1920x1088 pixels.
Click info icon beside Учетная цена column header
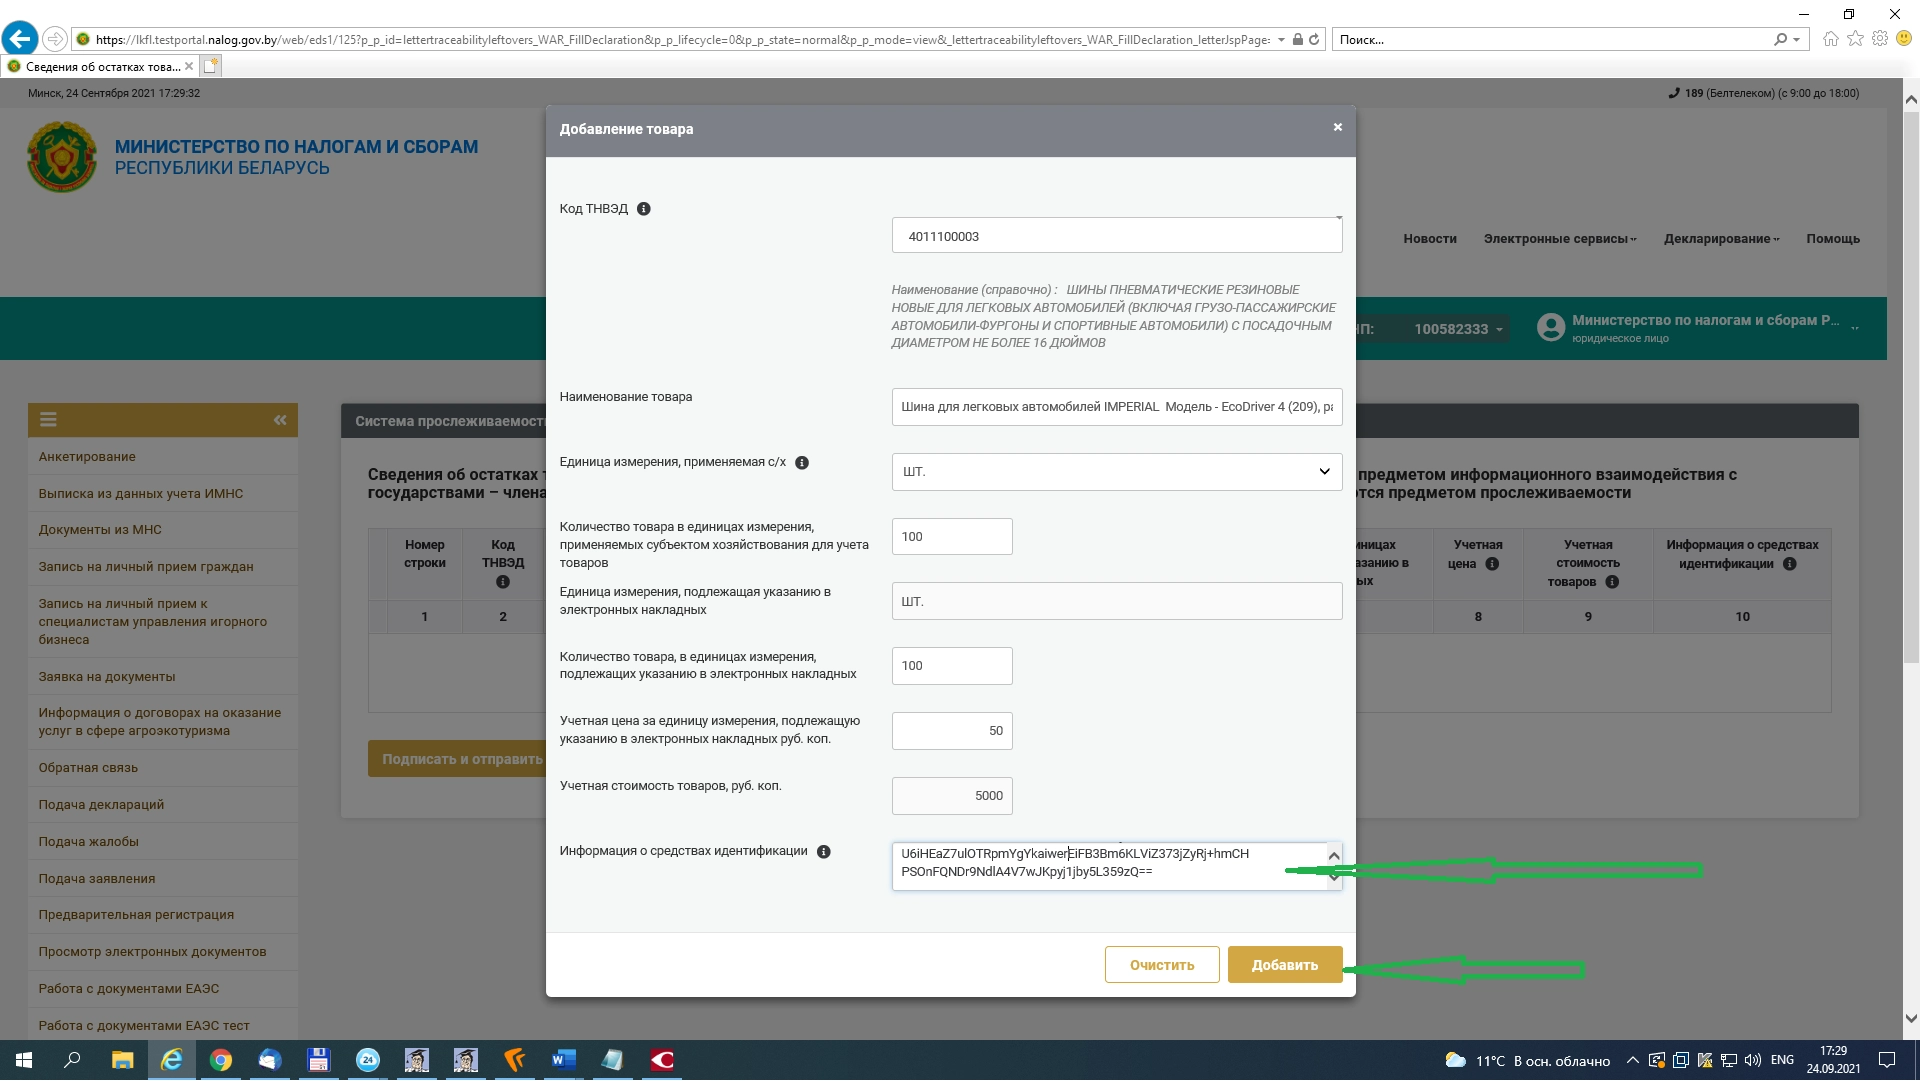coord(1492,564)
